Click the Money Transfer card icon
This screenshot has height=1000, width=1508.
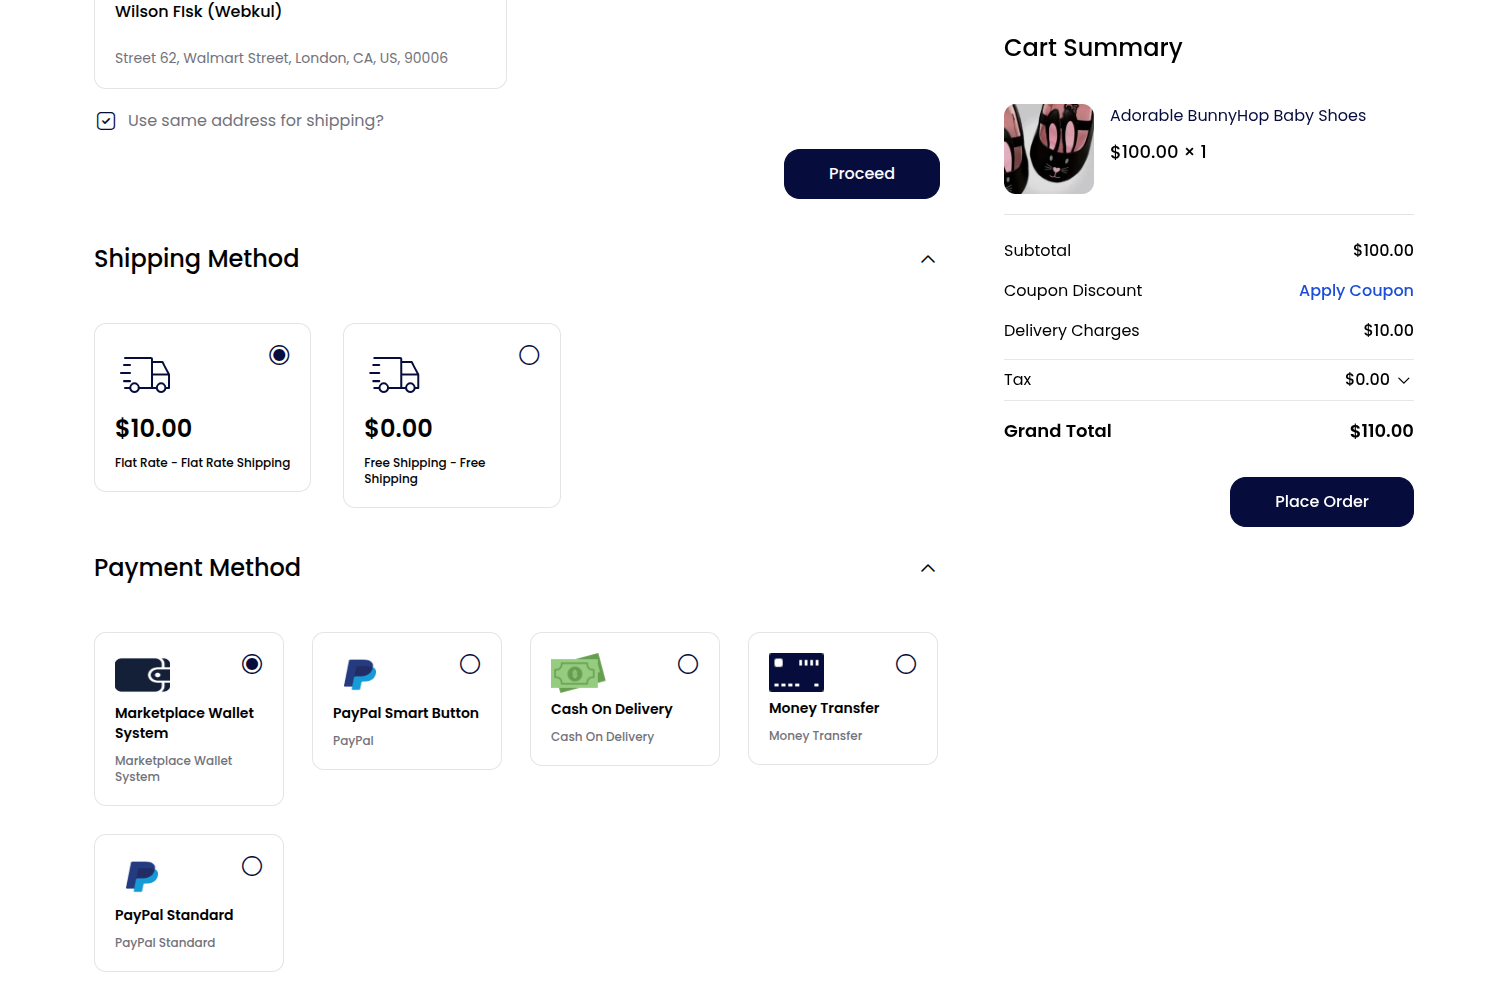click(796, 672)
